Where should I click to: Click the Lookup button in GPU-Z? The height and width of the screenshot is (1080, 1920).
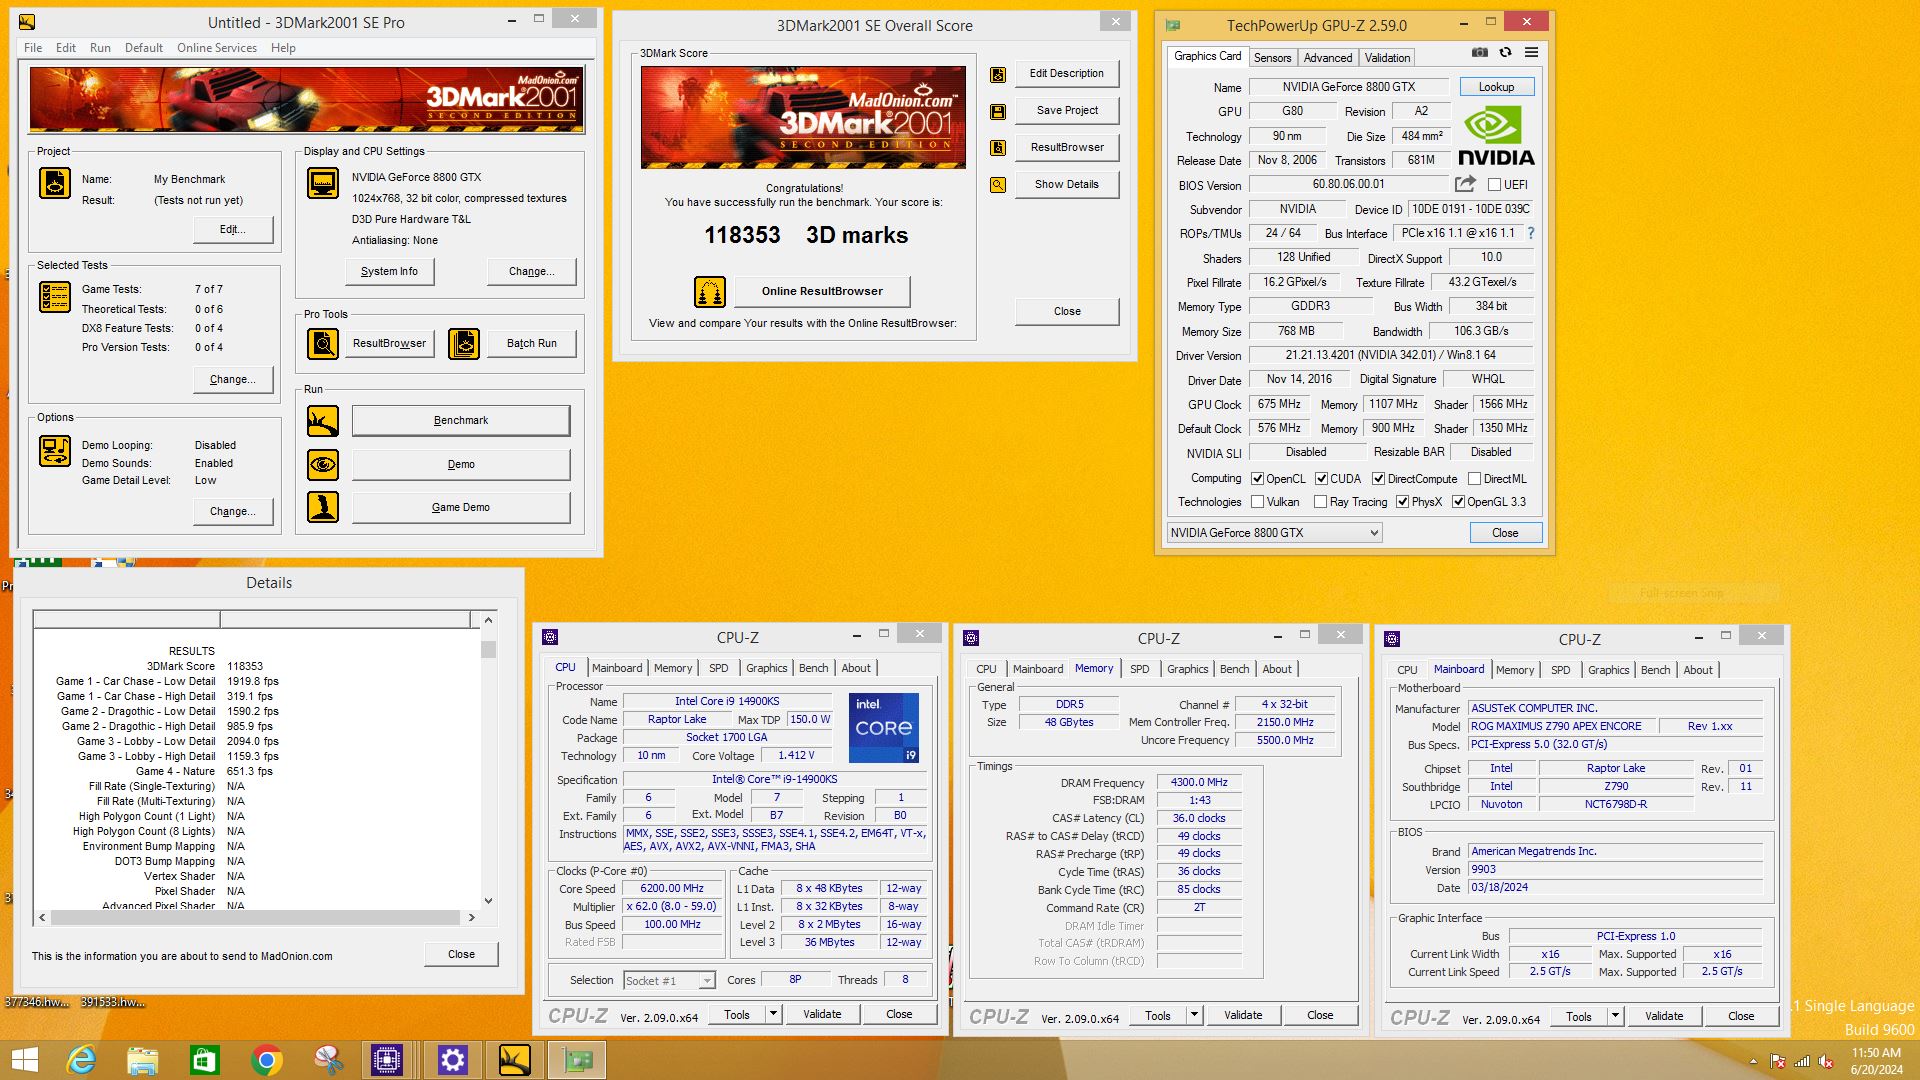pyautogui.click(x=1496, y=87)
